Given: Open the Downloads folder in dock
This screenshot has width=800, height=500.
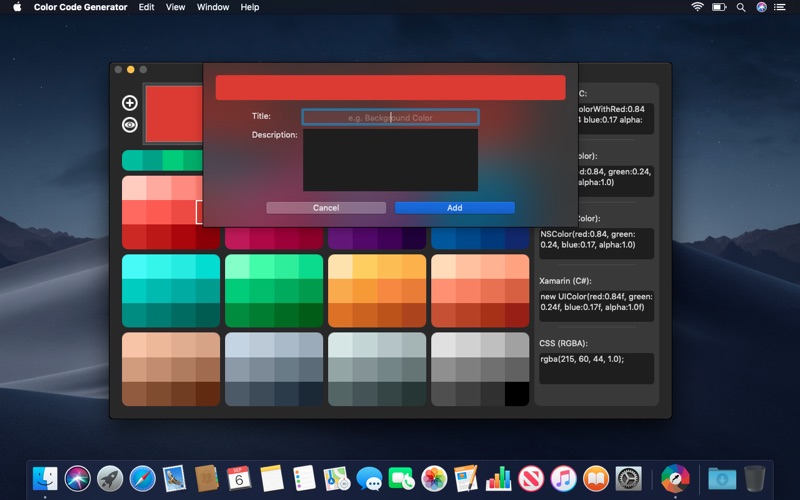Looking at the screenshot, I should (x=722, y=479).
